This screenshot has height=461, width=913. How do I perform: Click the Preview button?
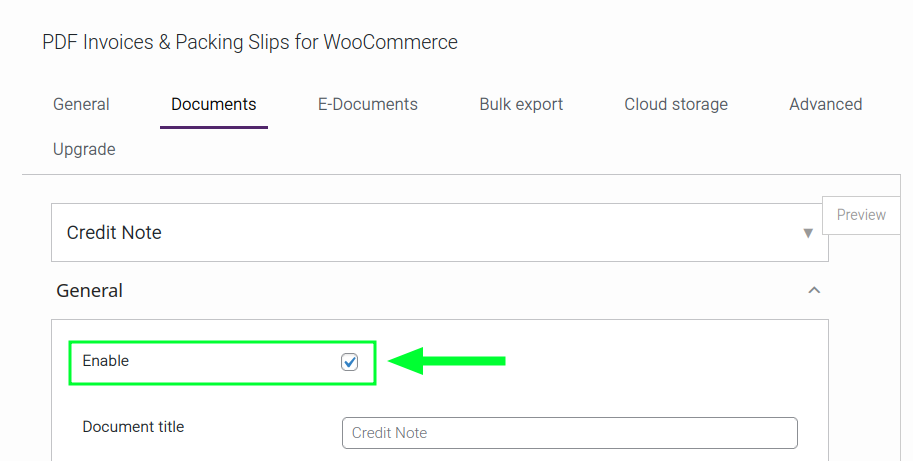(x=861, y=215)
